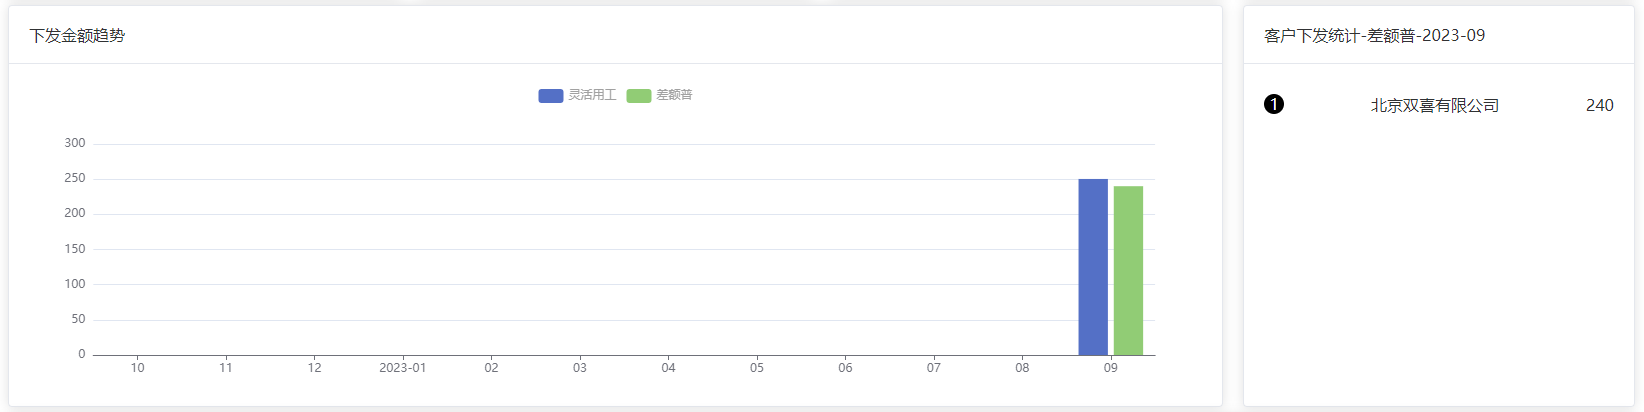
Task: Click the 09 x-axis month label
Action: pyautogui.click(x=1111, y=368)
